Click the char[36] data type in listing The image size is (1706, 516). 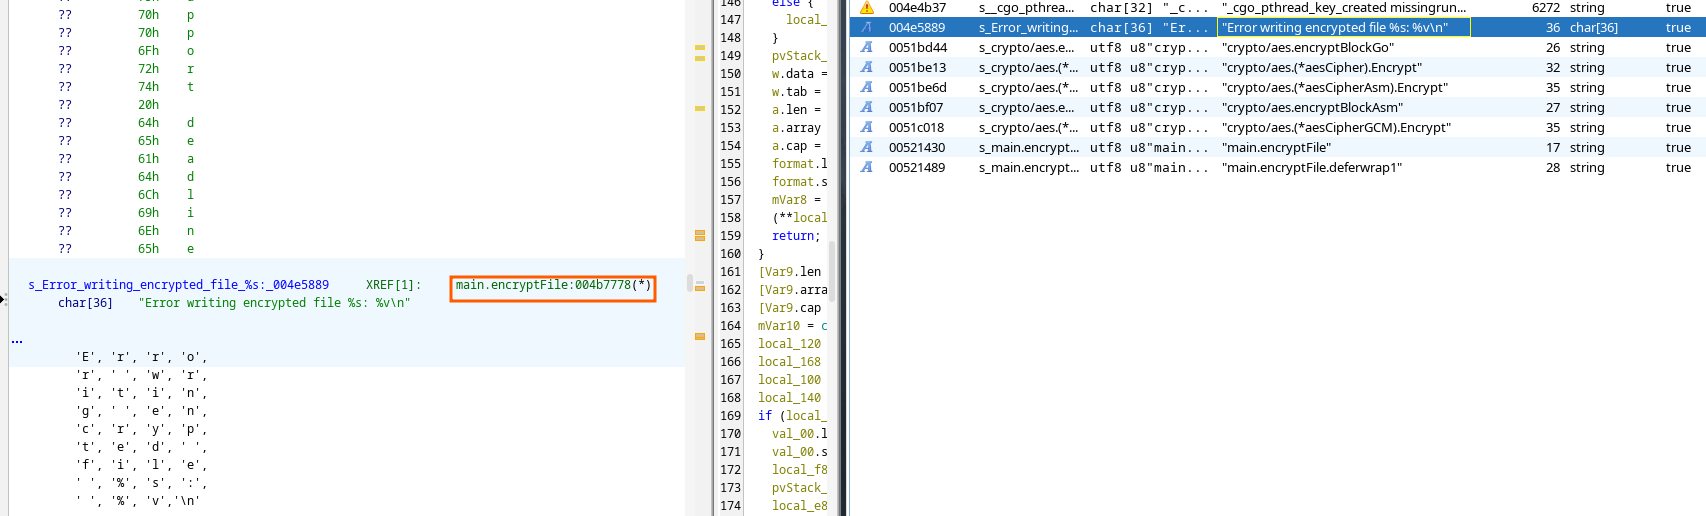click(x=85, y=303)
